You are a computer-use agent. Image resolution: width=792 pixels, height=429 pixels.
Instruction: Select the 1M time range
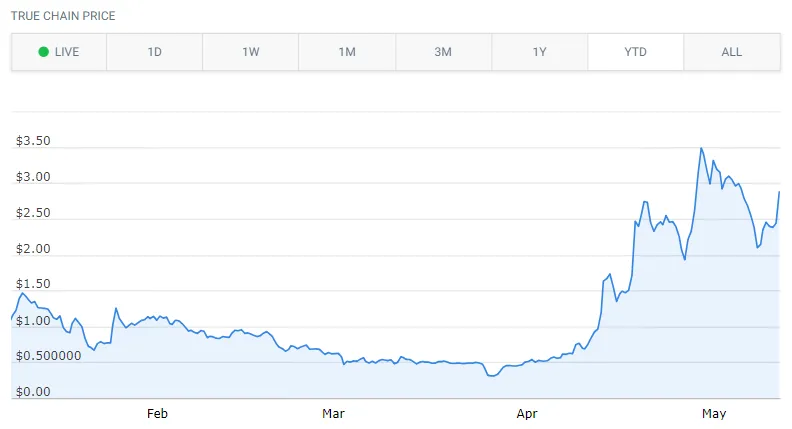tap(347, 52)
